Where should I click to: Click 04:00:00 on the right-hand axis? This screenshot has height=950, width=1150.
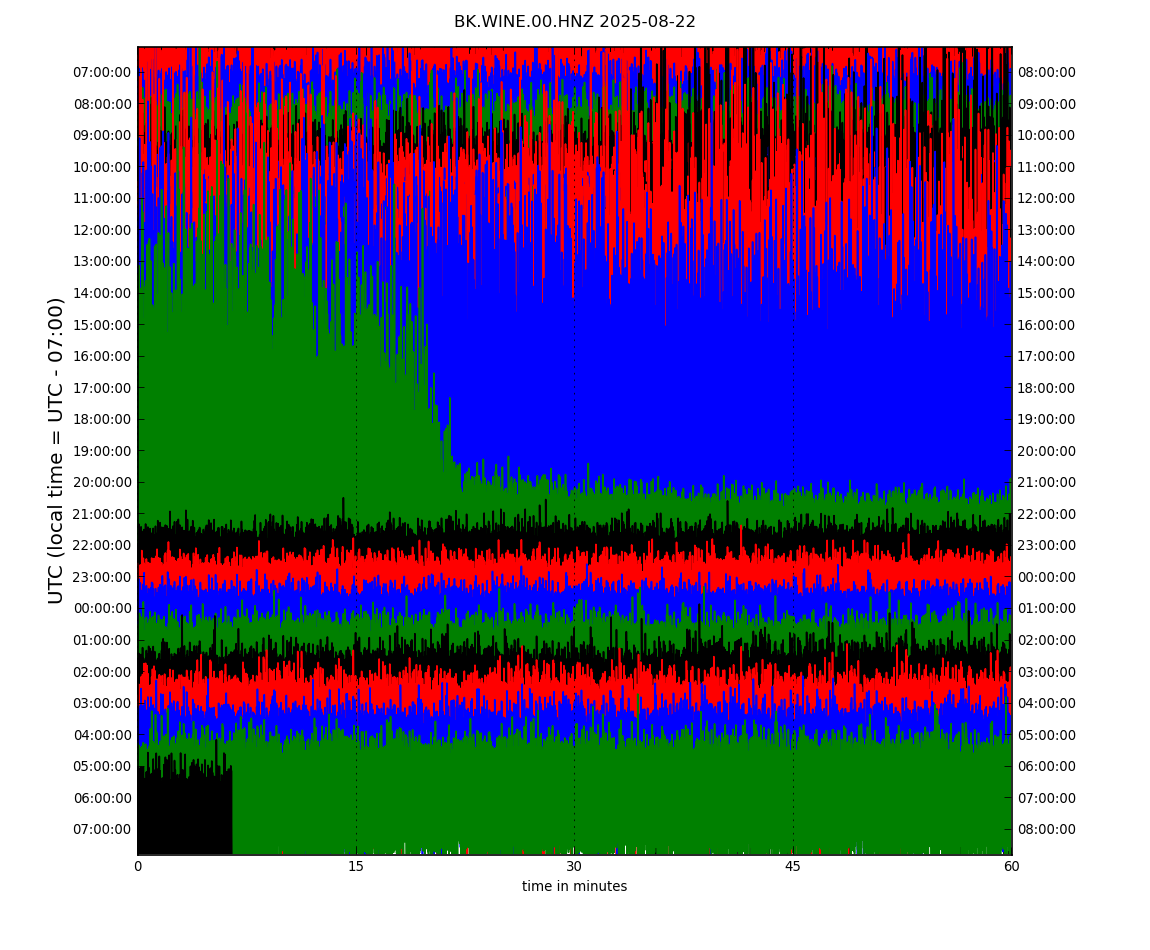point(1047,704)
